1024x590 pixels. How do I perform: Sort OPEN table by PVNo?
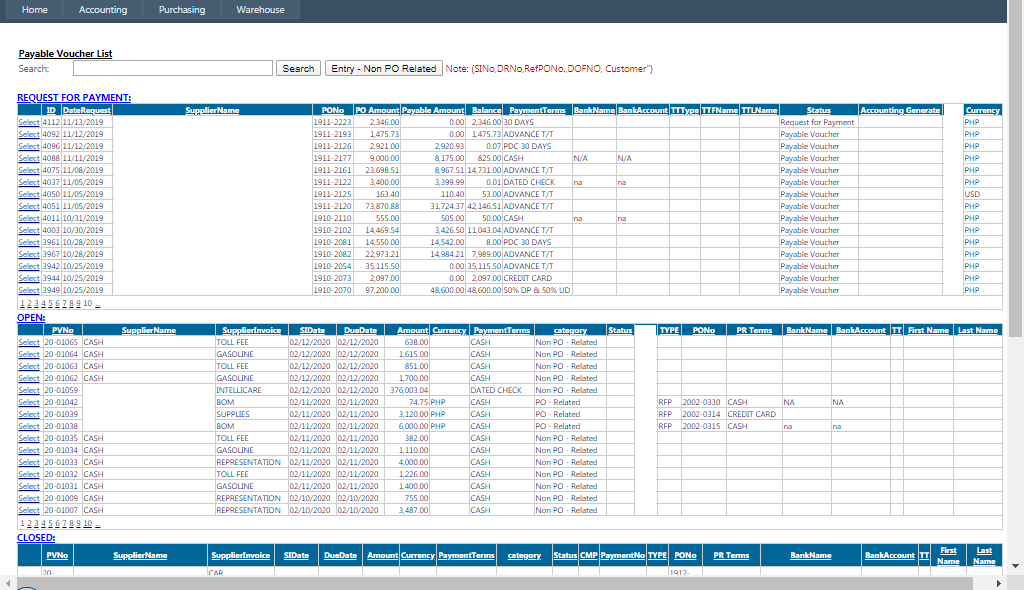click(63, 331)
